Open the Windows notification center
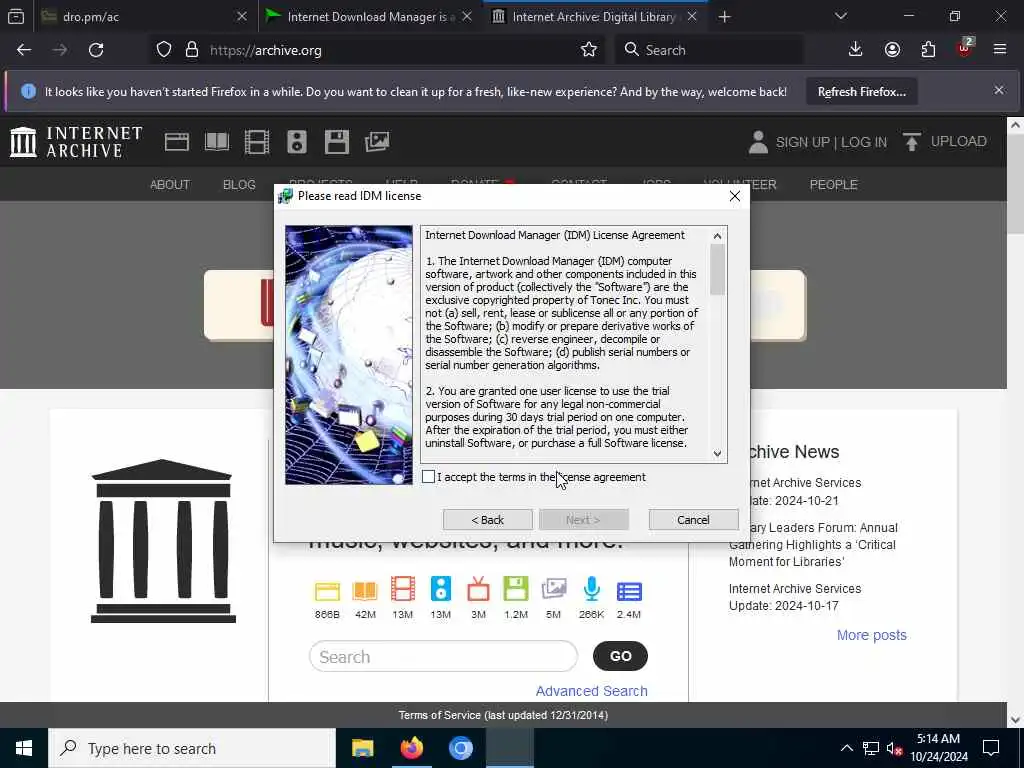The image size is (1024, 768). [991, 748]
